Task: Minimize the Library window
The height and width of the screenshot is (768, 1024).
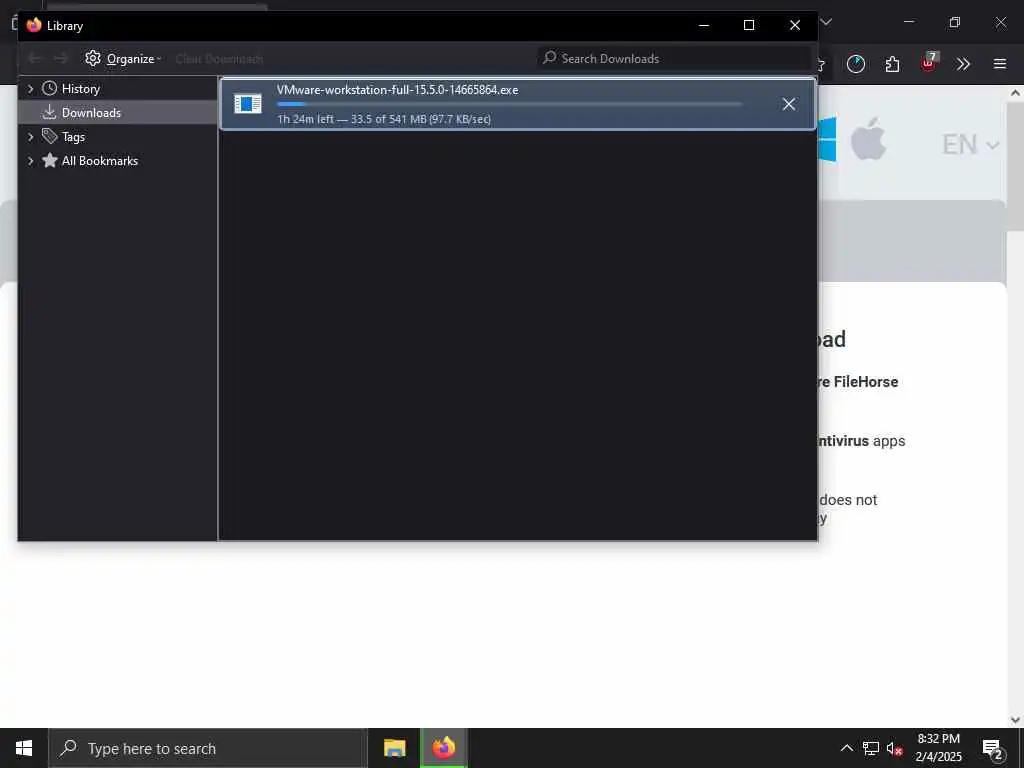Action: (x=704, y=25)
